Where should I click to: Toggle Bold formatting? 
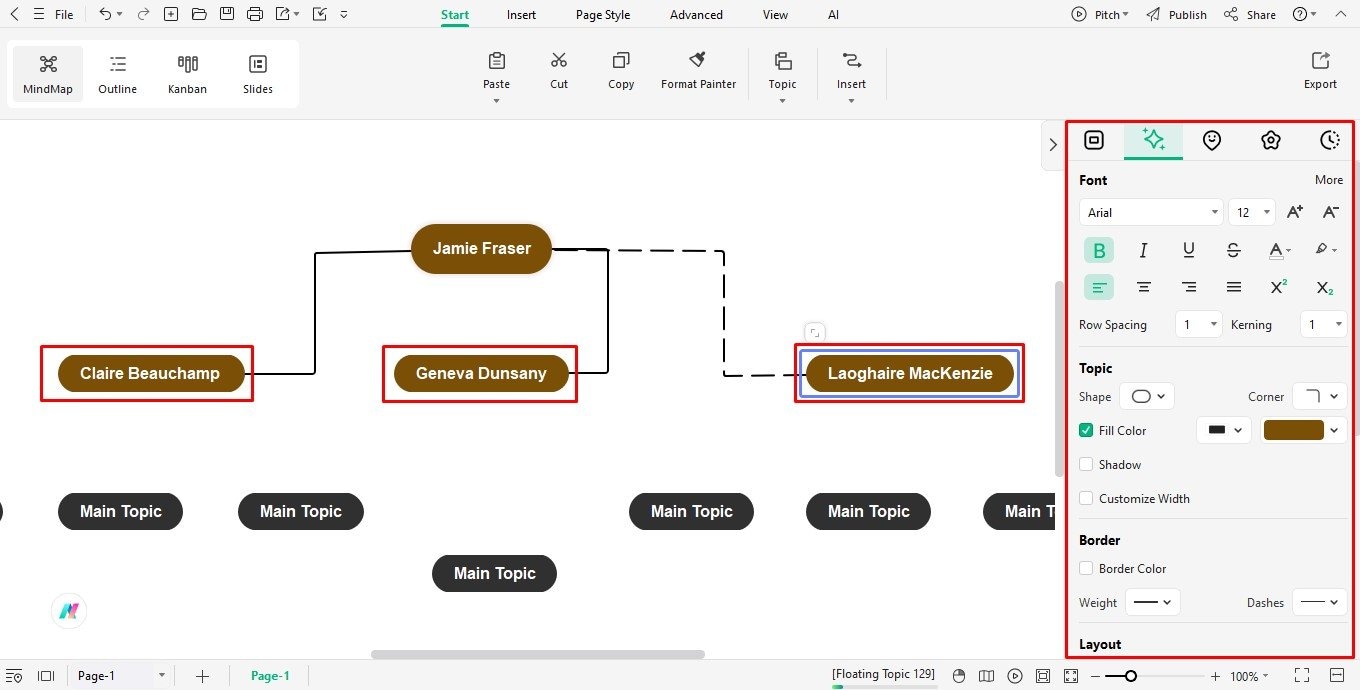(1099, 250)
